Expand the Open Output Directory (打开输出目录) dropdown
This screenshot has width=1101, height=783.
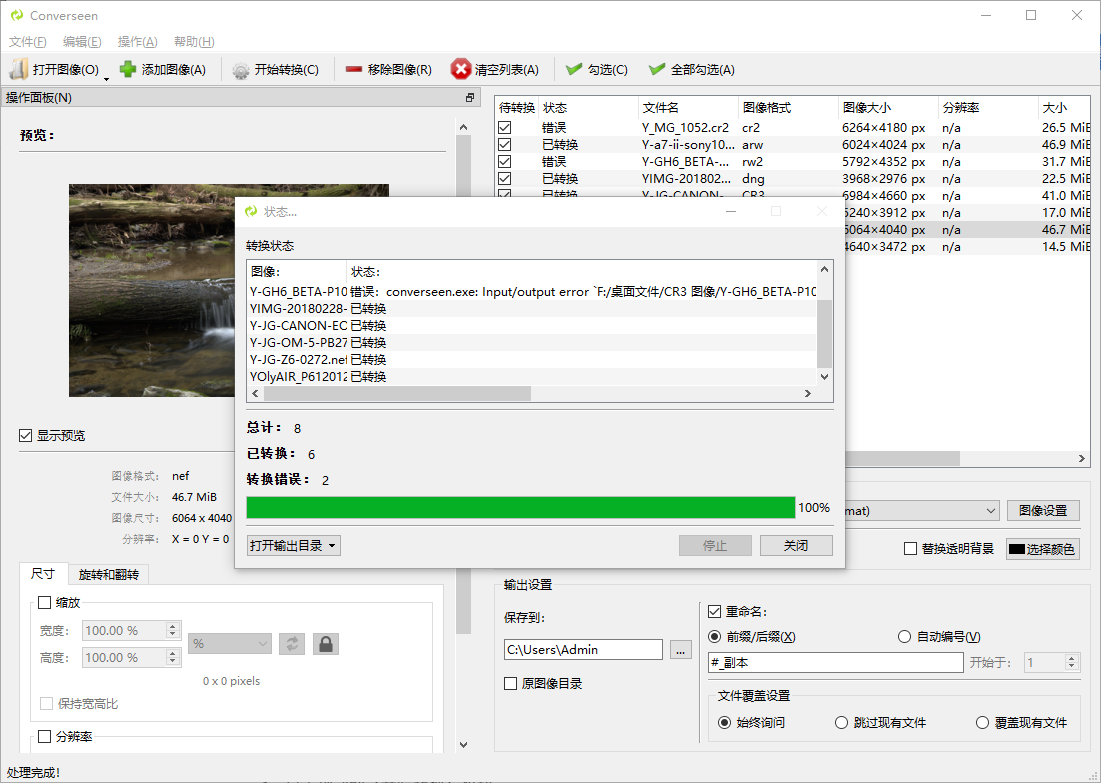[294, 546]
